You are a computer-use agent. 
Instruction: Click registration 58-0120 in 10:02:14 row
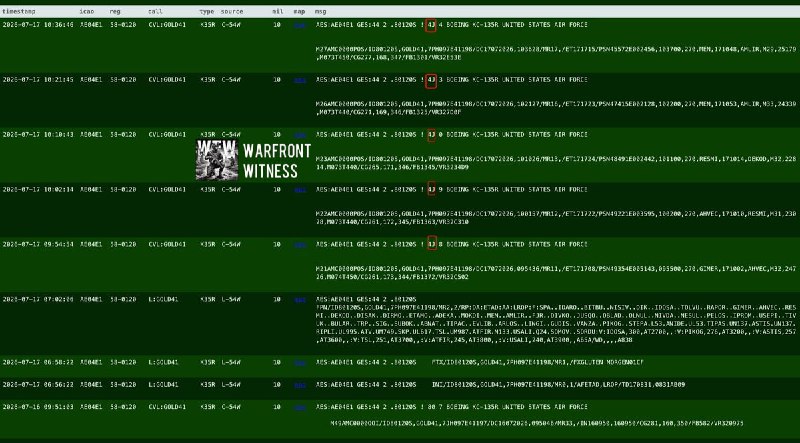click(x=123, y=189)
